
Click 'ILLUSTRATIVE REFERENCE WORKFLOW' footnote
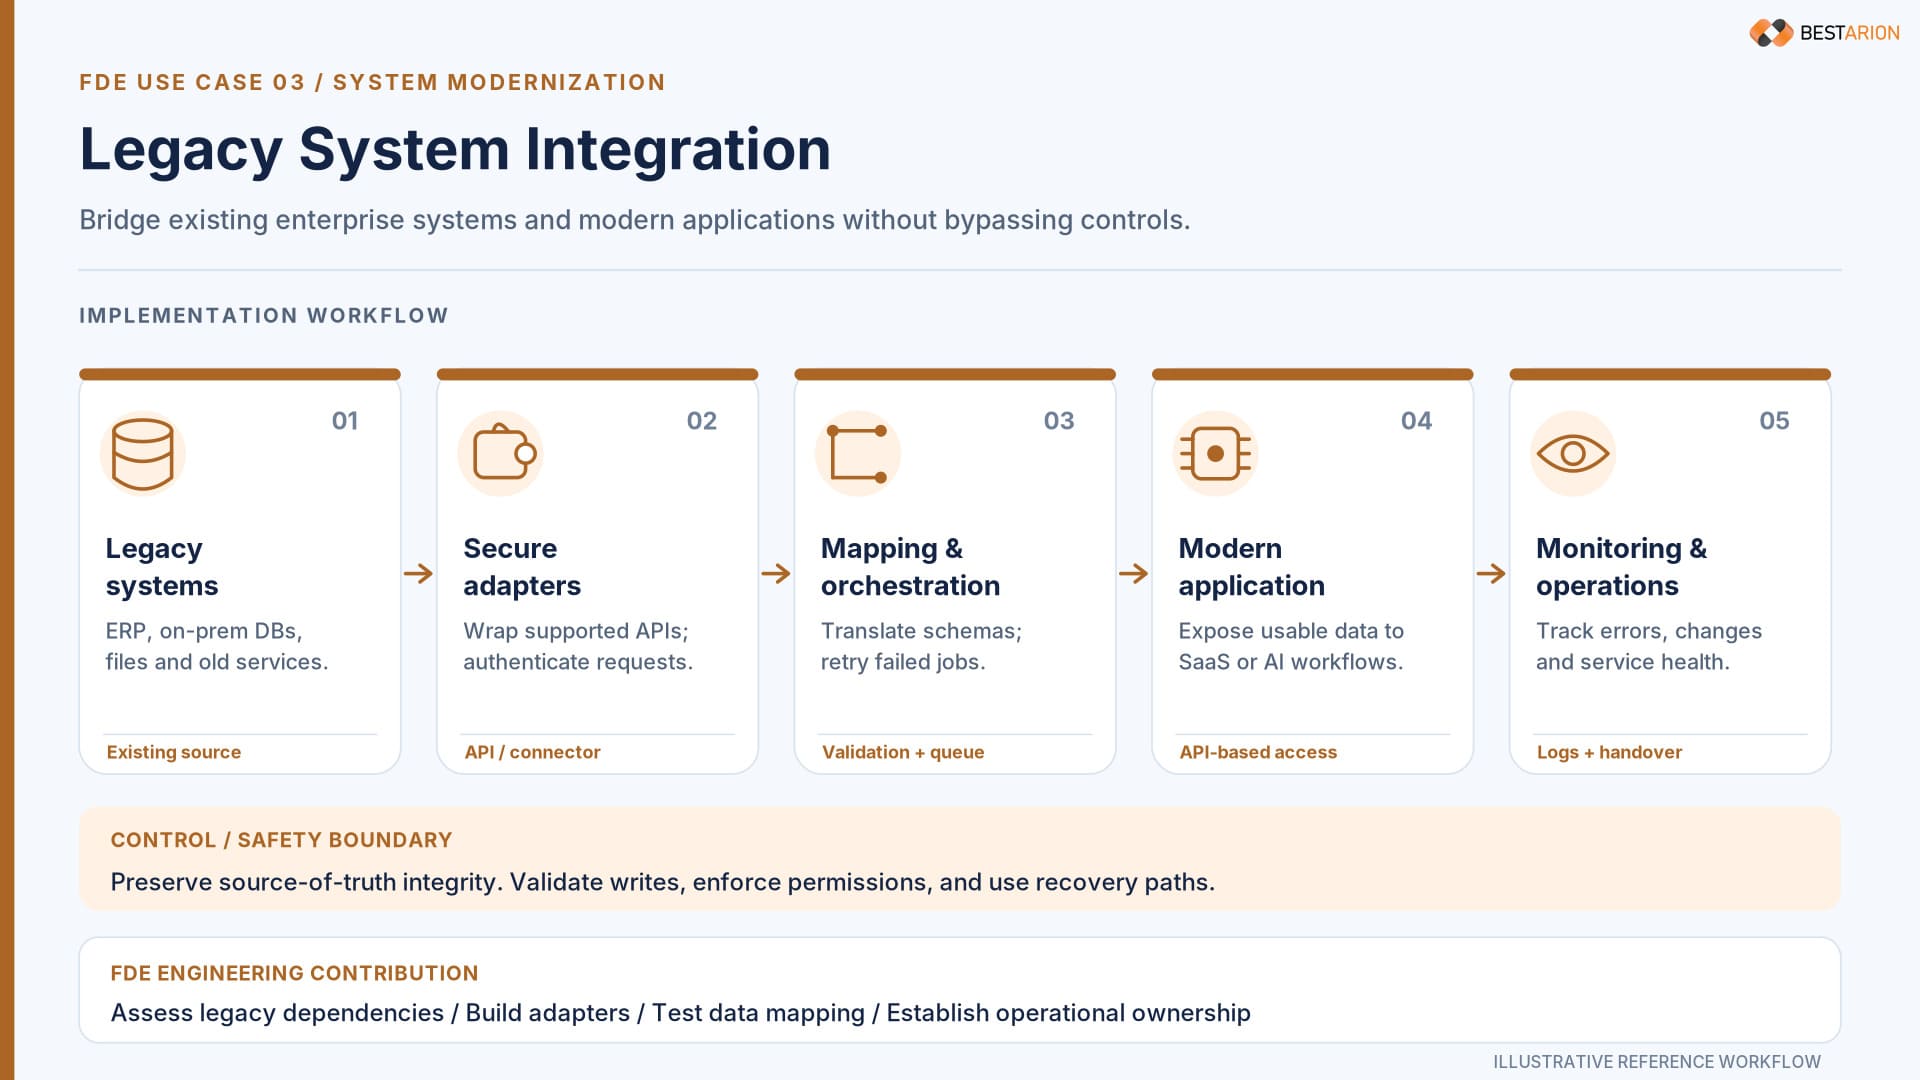tap(1657, 1062)
